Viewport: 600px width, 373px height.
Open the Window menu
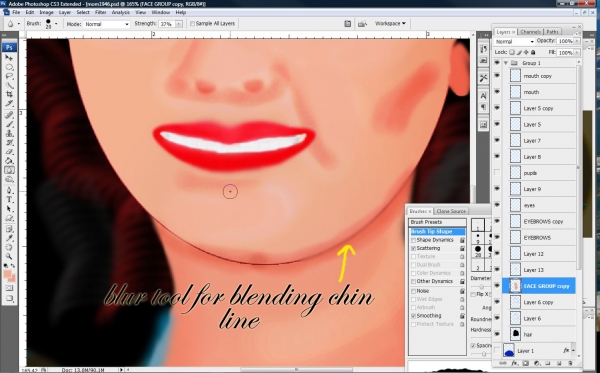pos(160,12)
